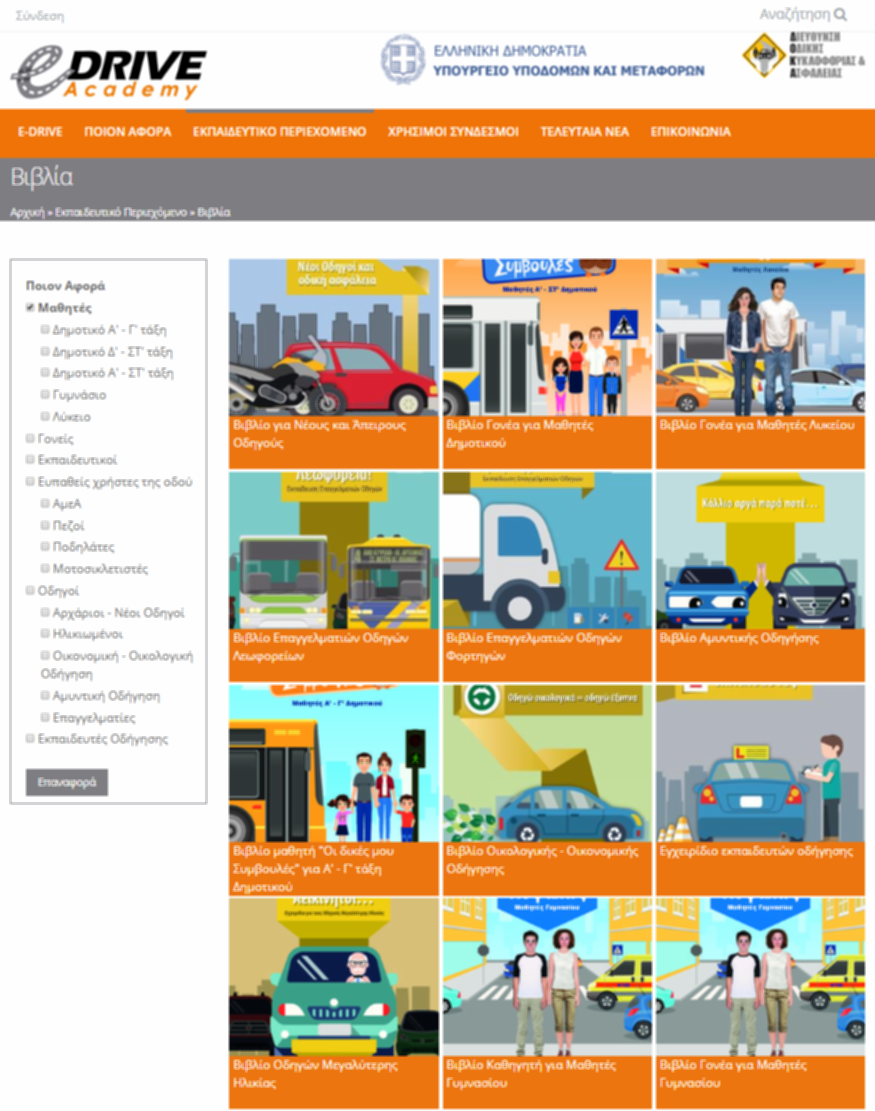Click the Βιβλίο Επαγγελματιών Οδηγών Φορτηγών thumbnail
Viewport: 875px width, 1111px height.
(546, 550)
